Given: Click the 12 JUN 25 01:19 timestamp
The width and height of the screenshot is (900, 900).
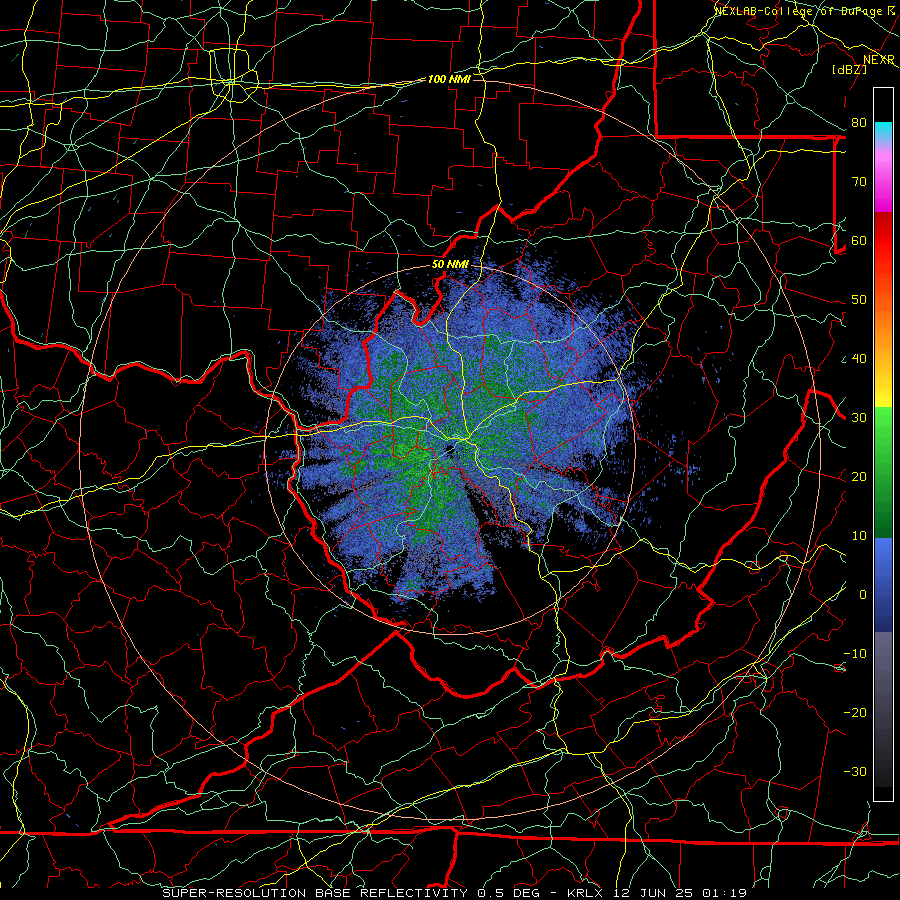Looking at the screenshot, I should pos(678,893).
